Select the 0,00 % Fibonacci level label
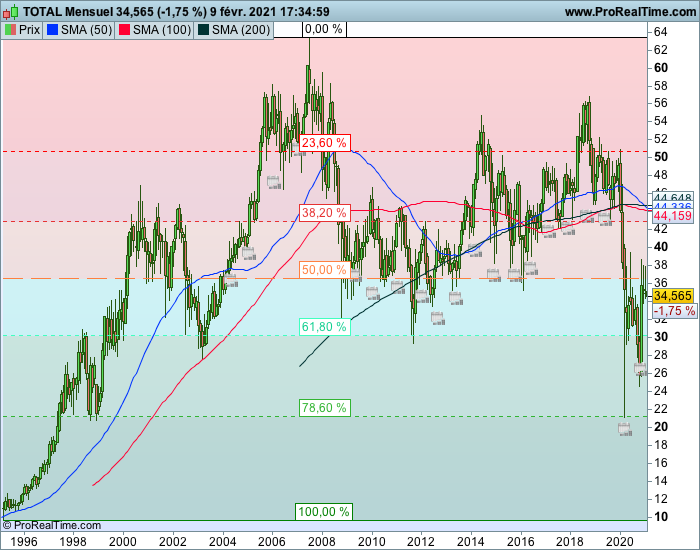This screenshot has height=550, width=700. pos(324,29)
